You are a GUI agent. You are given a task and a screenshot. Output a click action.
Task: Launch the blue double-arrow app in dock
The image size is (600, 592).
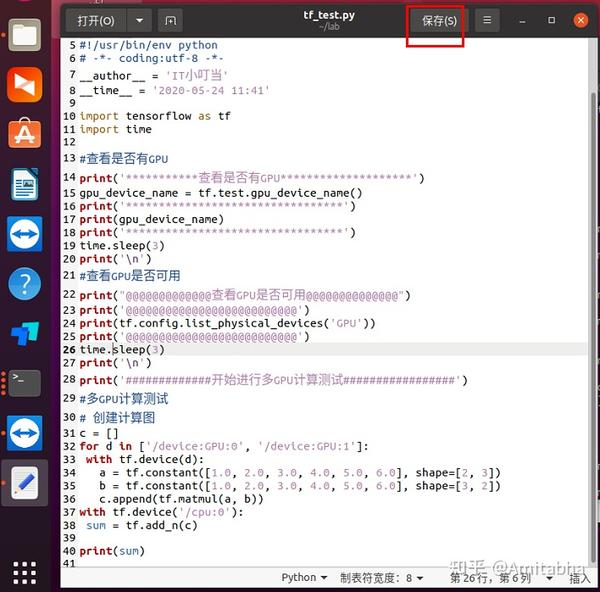[24, 333]
